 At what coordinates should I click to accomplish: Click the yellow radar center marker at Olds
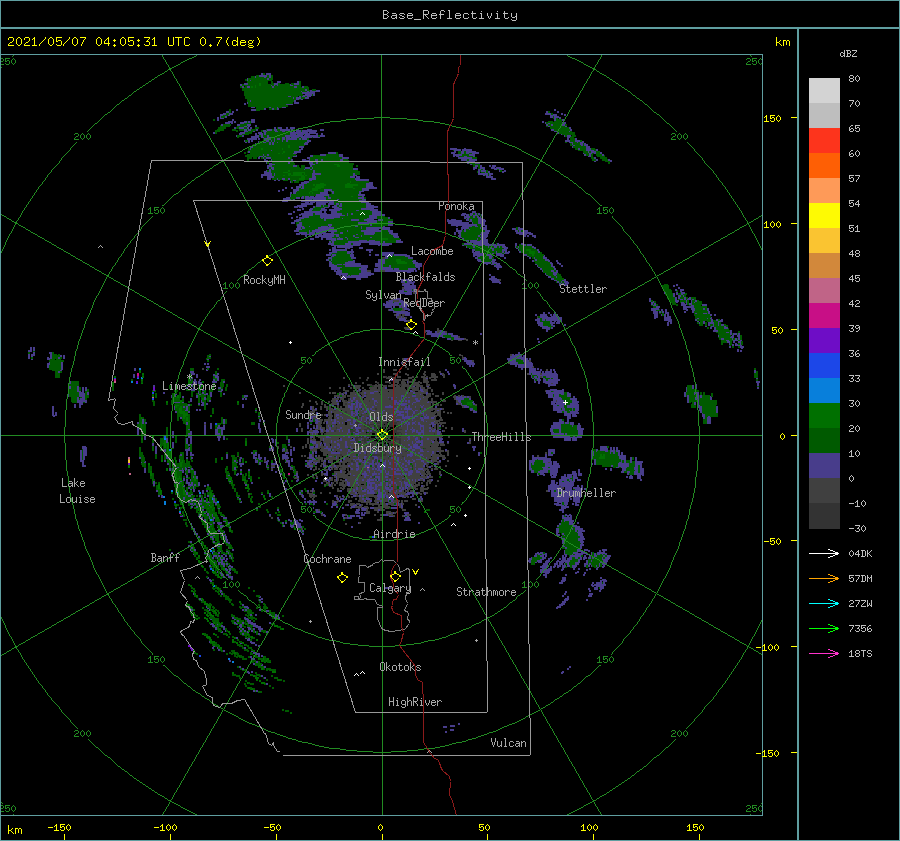[x=382, y=435]
